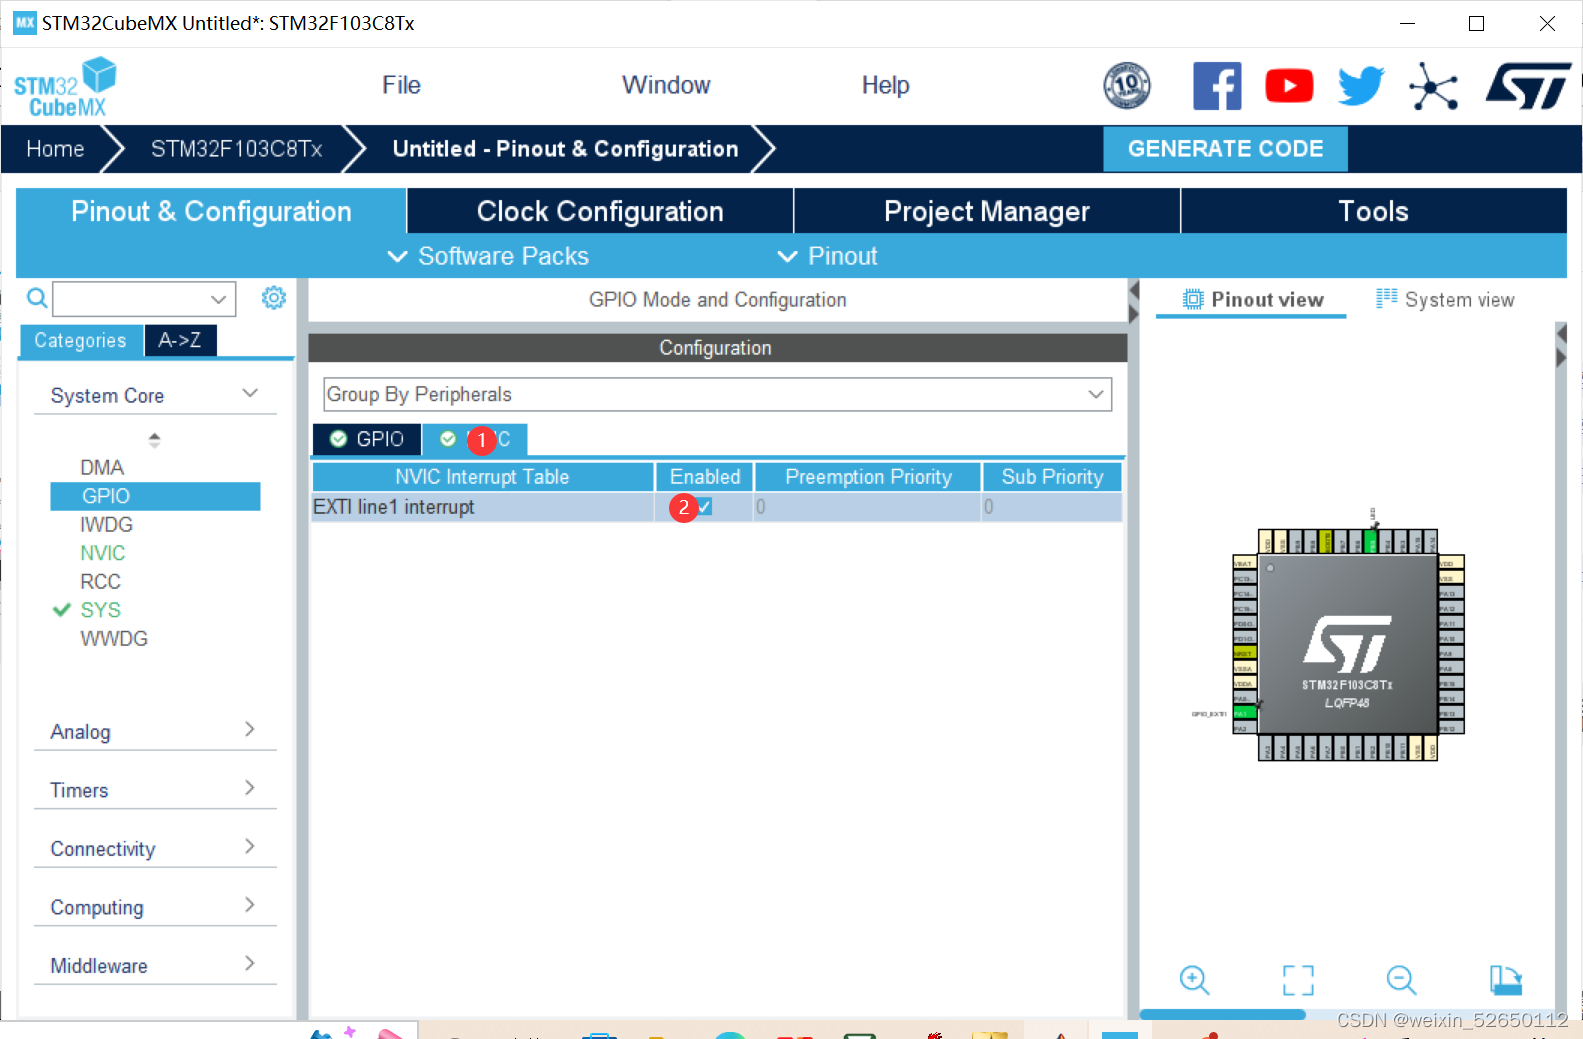Click the Enabled column header
Viewport: 1583px width, 1039px height.
pyautogui.click(x=705, y=477)
